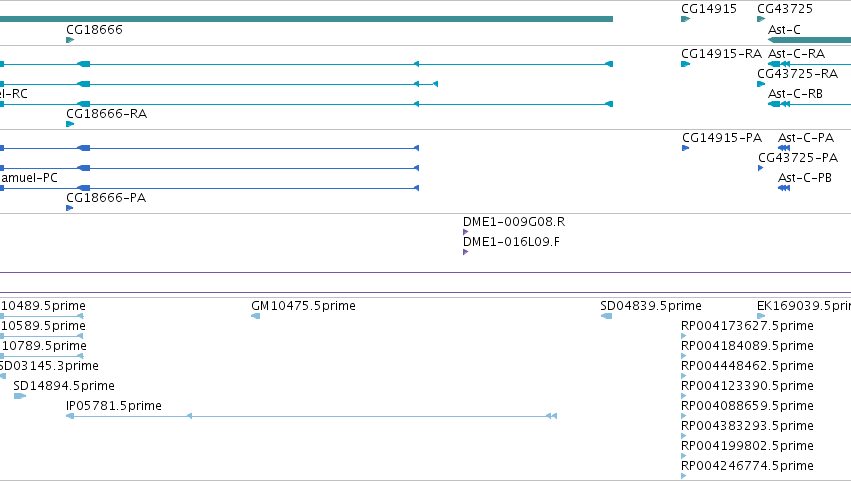Viewport: 851px width, 481px height.
Task: Click the EK169039.5prime EST arrow glyph
Action: coord(761,316)
